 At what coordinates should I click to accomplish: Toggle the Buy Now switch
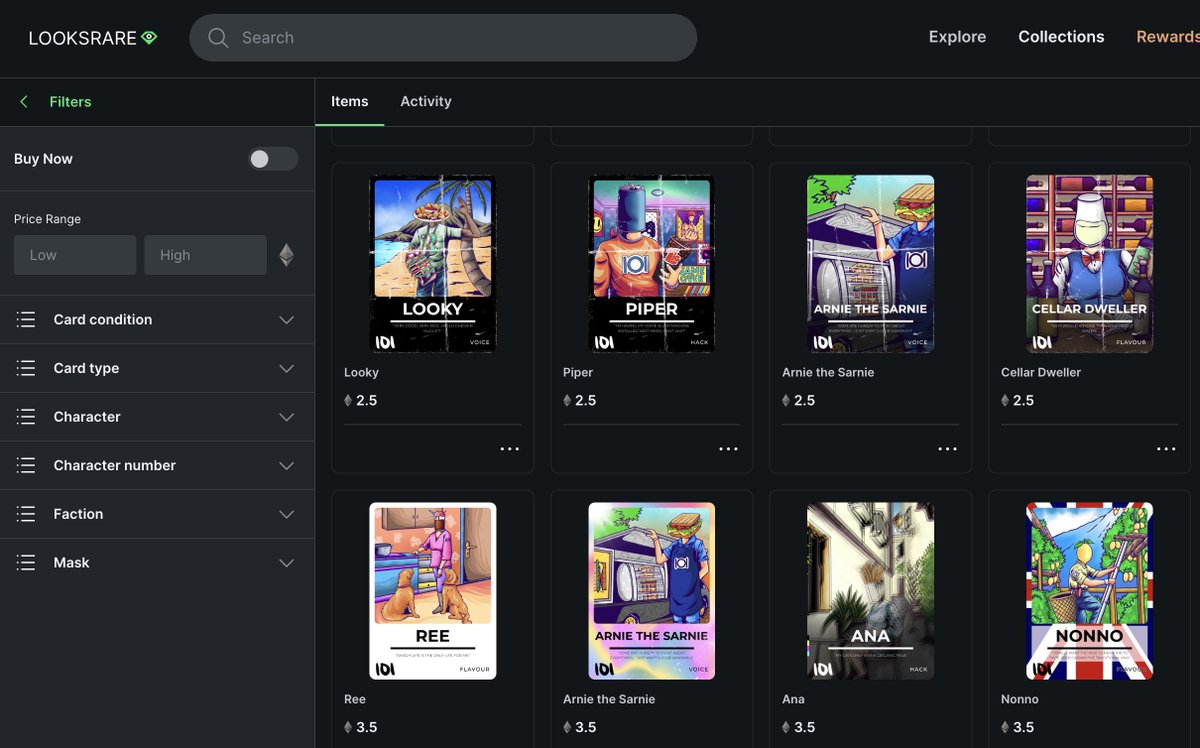coord(273,159)
